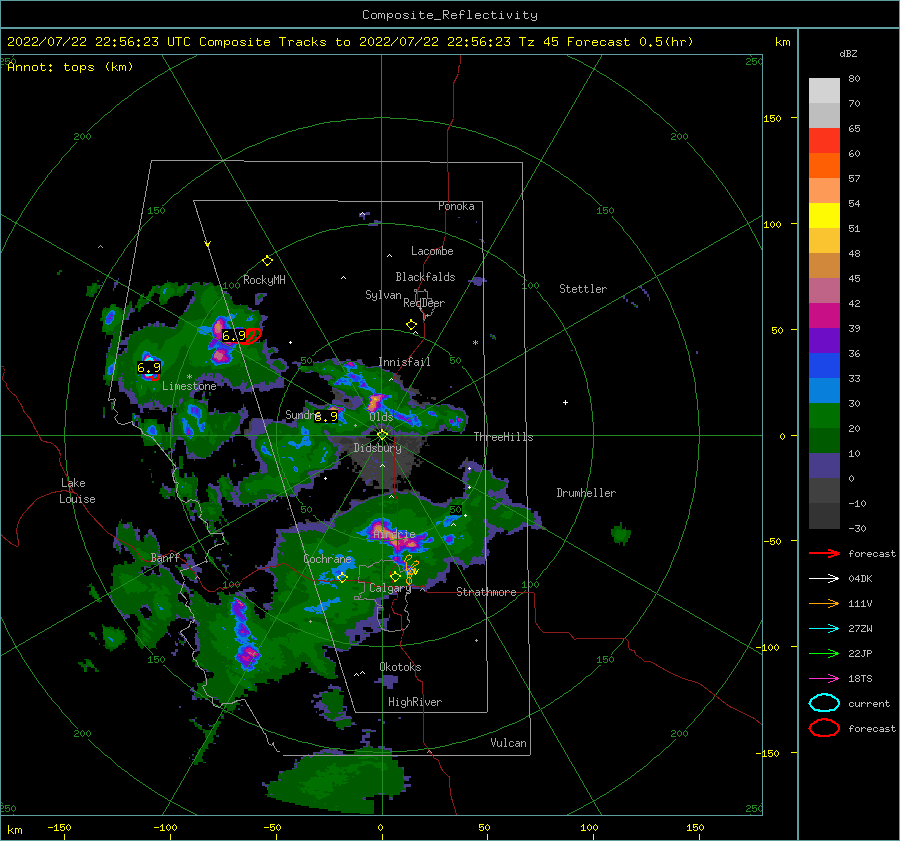
Task: Click the RedDeer map label
Action: coord(424,303)
